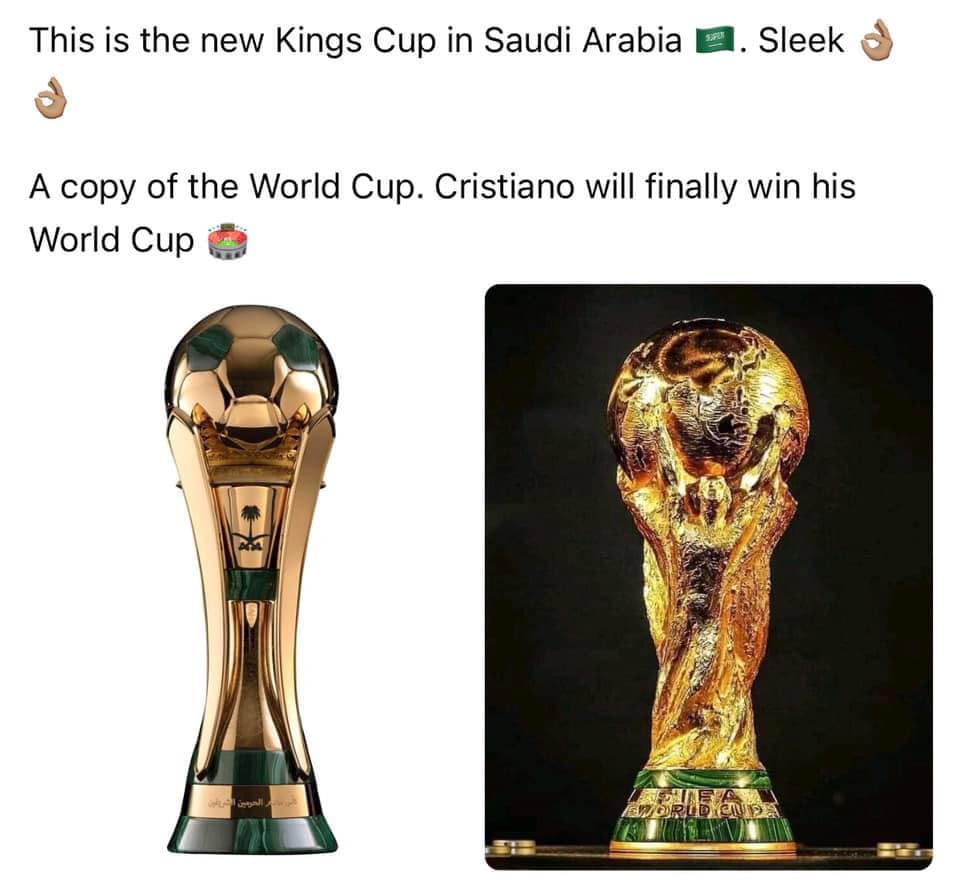Click the stadium emoji after 'World Cup'

click(x=228, y=241)
